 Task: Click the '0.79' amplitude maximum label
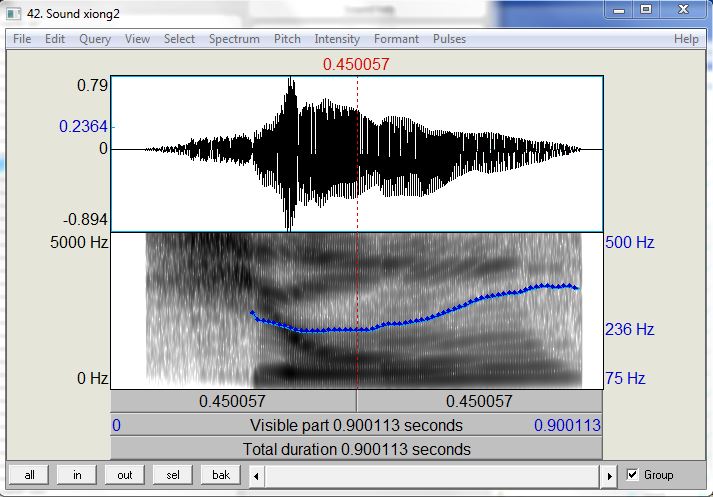[92, 85]
